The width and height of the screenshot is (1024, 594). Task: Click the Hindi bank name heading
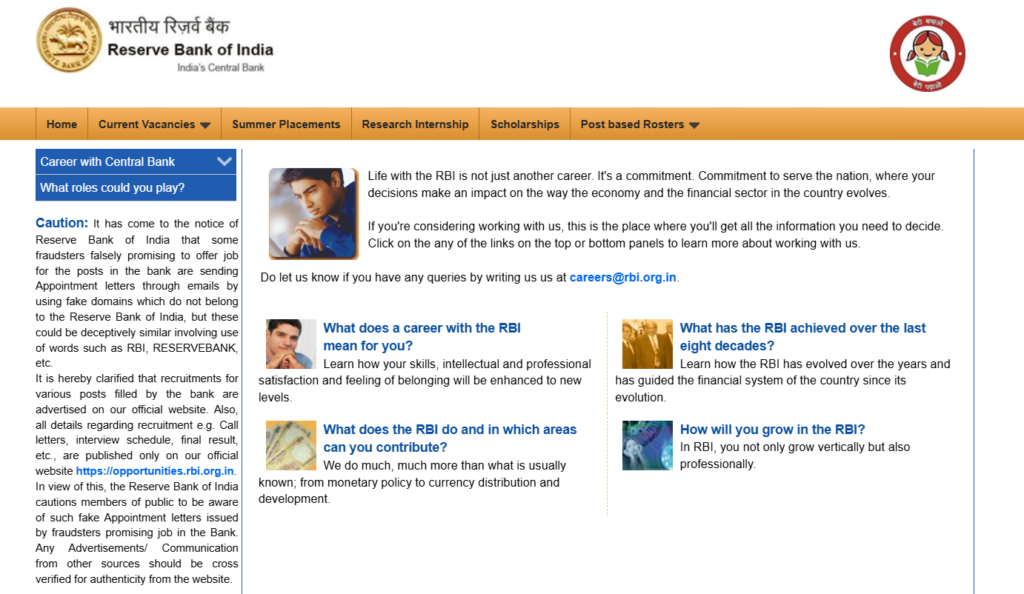168,26
